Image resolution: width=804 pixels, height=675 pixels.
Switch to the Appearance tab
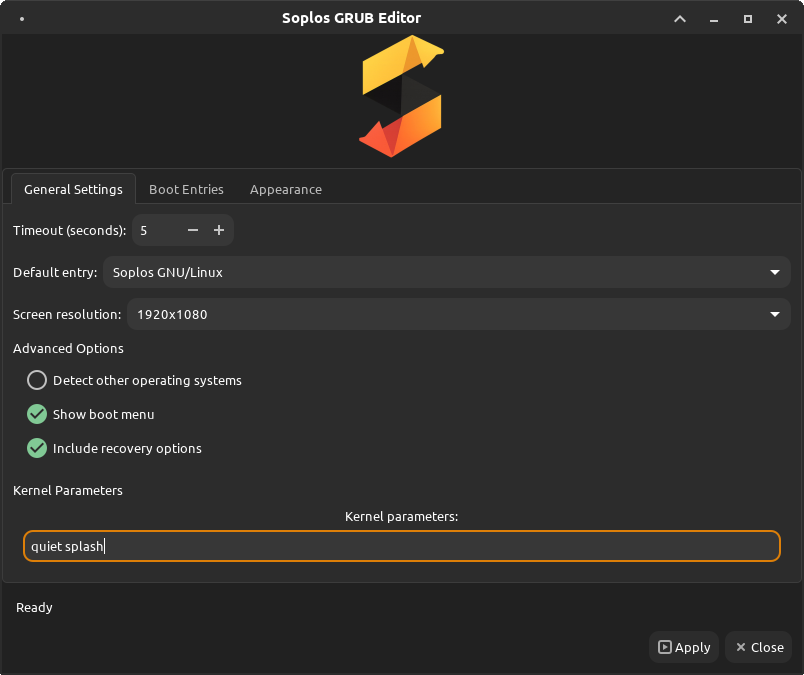click(x=286, y=189)
